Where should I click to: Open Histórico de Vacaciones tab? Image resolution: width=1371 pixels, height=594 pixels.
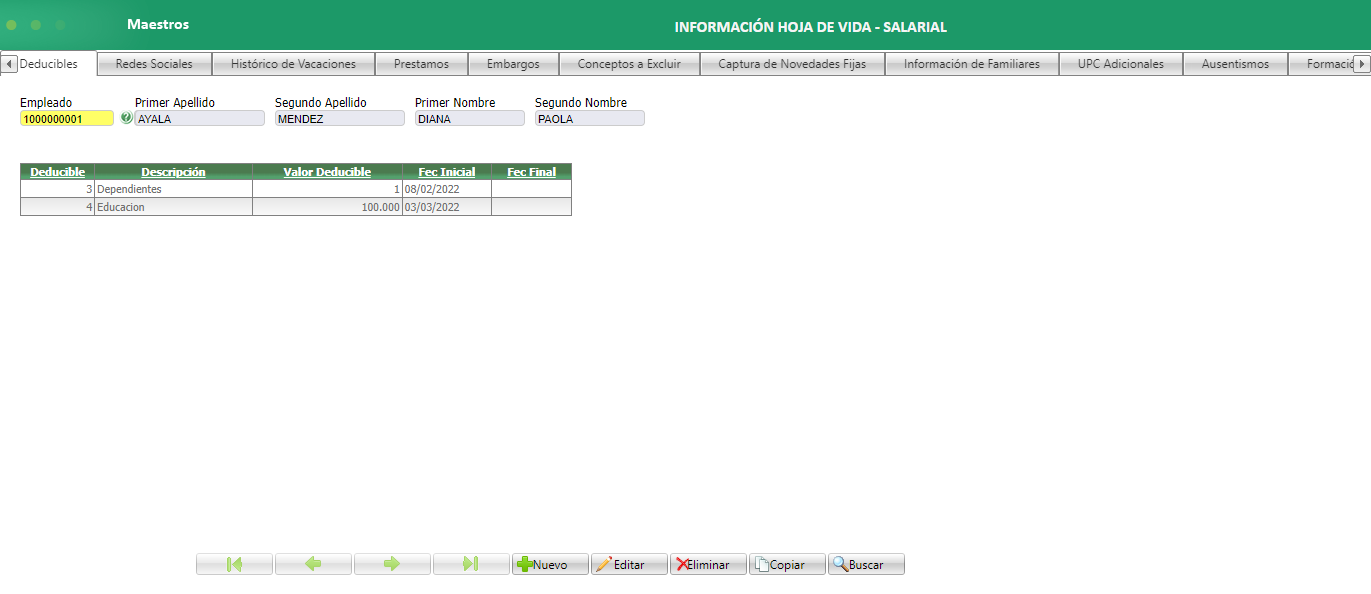click(293, 64)
